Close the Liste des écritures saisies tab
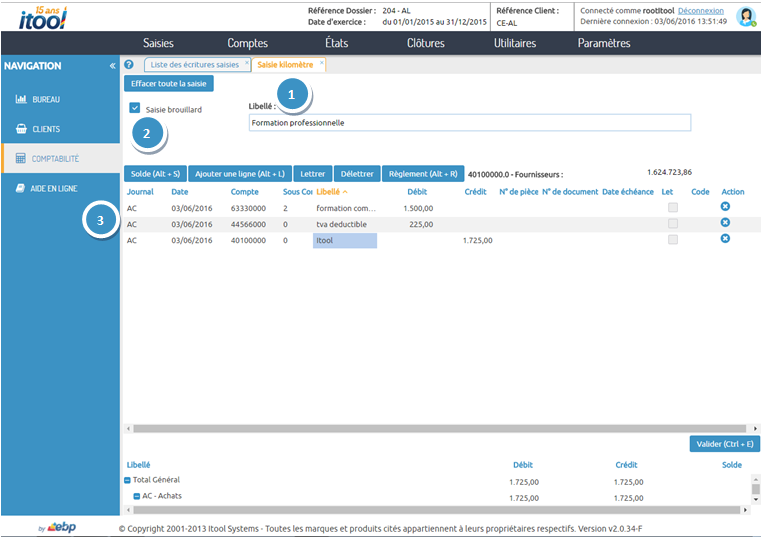 [247, 64]
